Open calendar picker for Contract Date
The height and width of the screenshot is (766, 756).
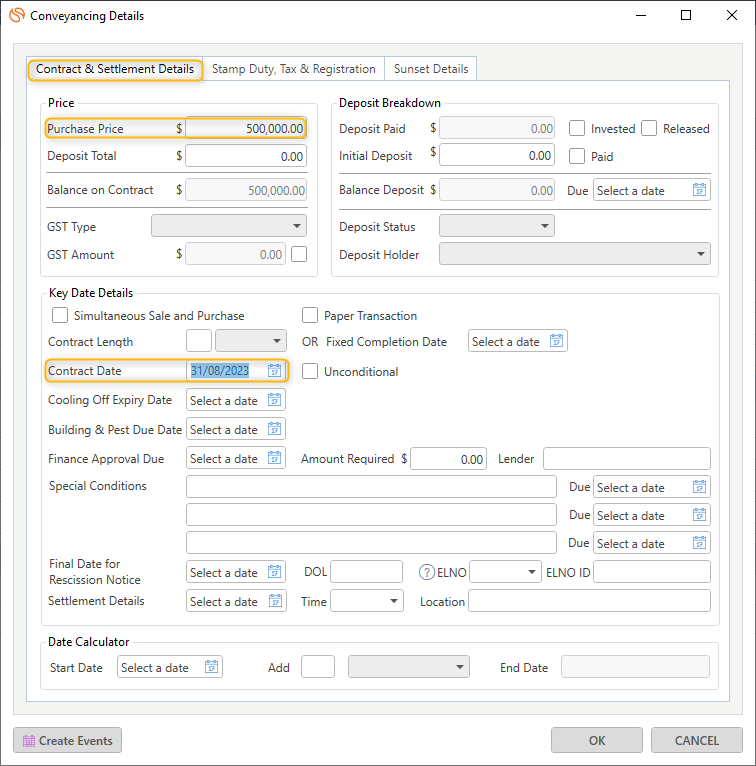[274, 371]
